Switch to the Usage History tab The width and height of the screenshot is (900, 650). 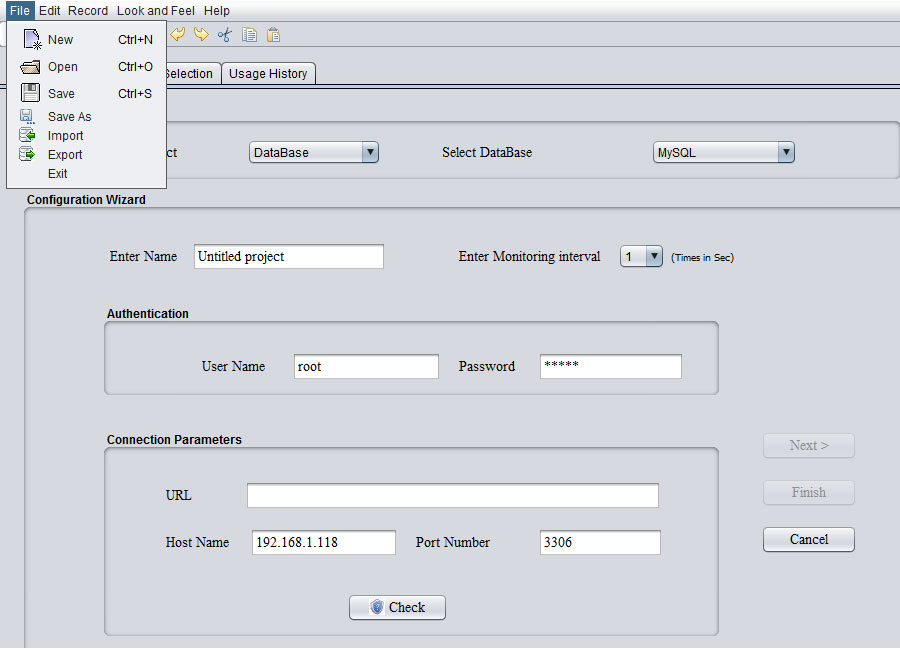point(268,74)
